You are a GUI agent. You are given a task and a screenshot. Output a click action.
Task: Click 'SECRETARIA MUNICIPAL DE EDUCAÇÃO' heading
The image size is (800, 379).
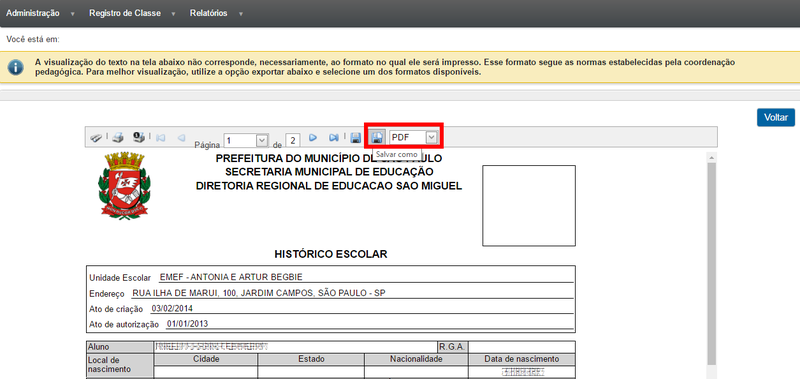pos(329,172)
